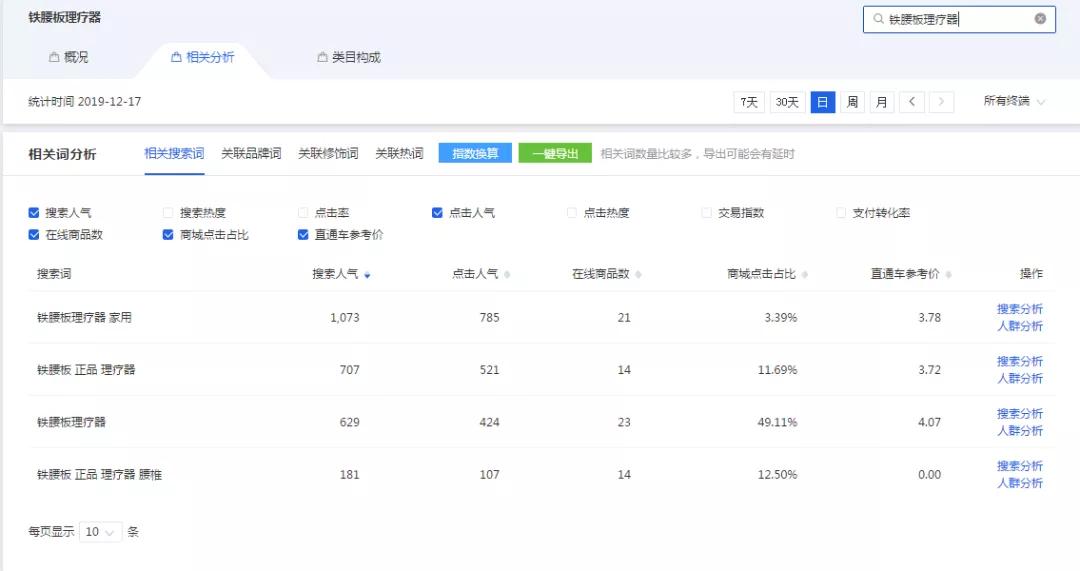Select the 关联热词 sub-tab
This screenshot has width=1080, height=571.
(x=399, y=154)
